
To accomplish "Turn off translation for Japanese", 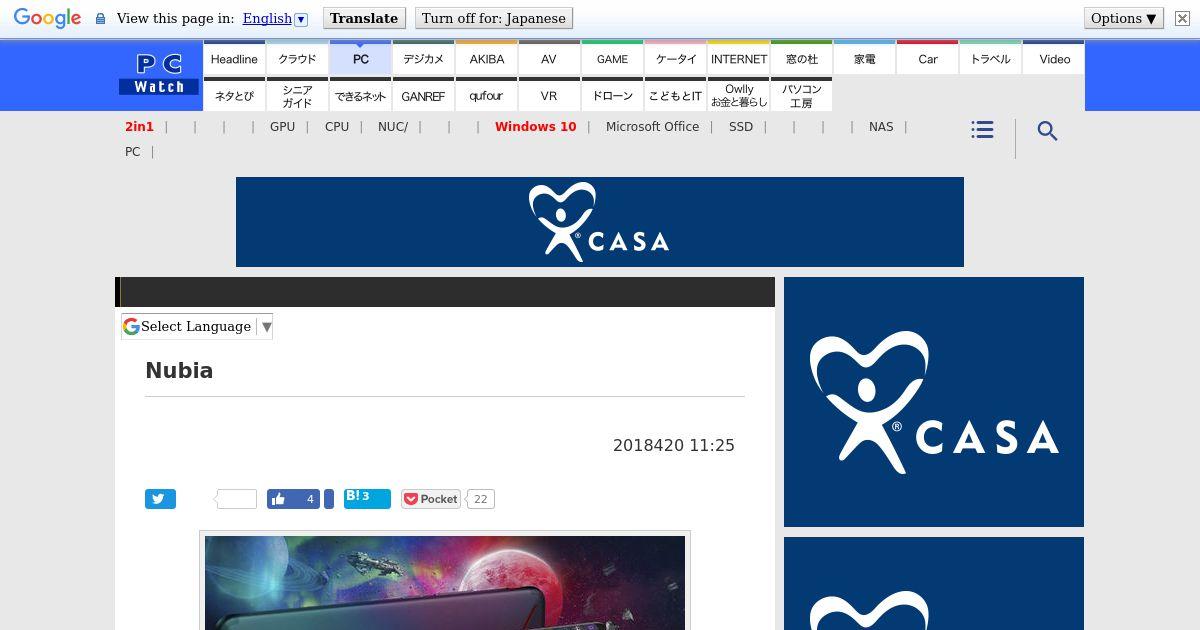I will [493, 18].
